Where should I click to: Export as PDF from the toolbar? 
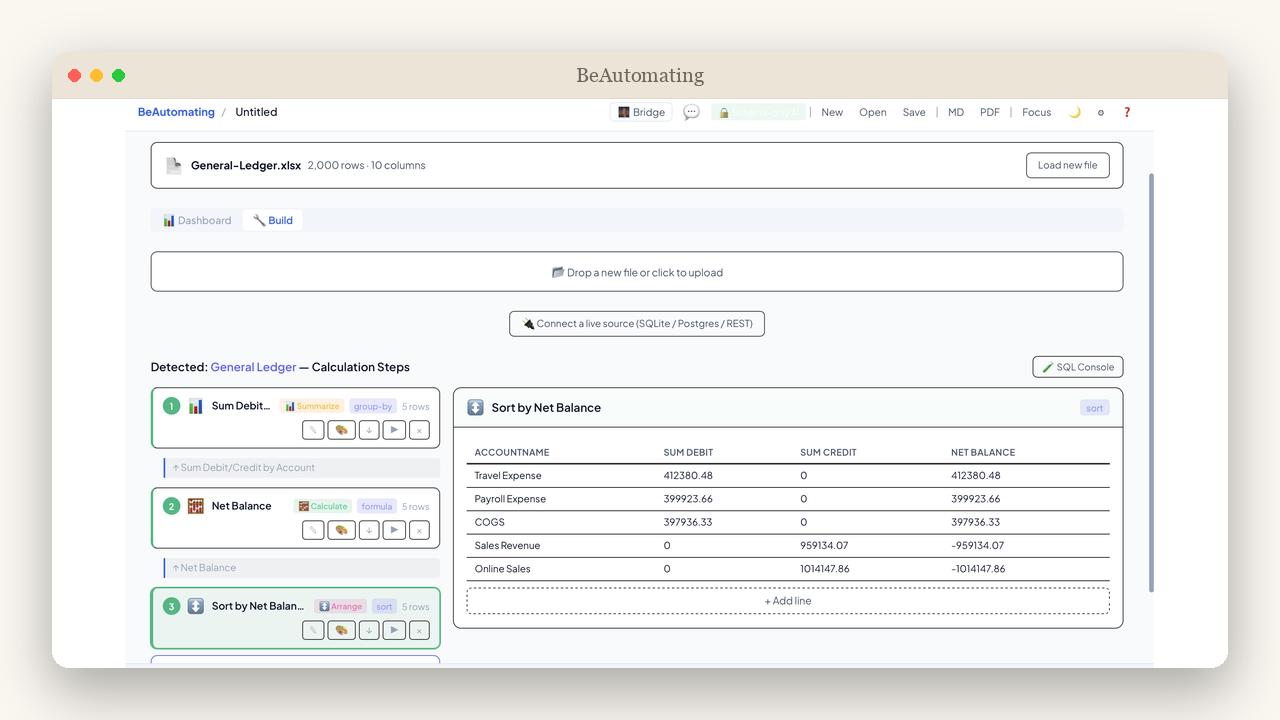989,112
